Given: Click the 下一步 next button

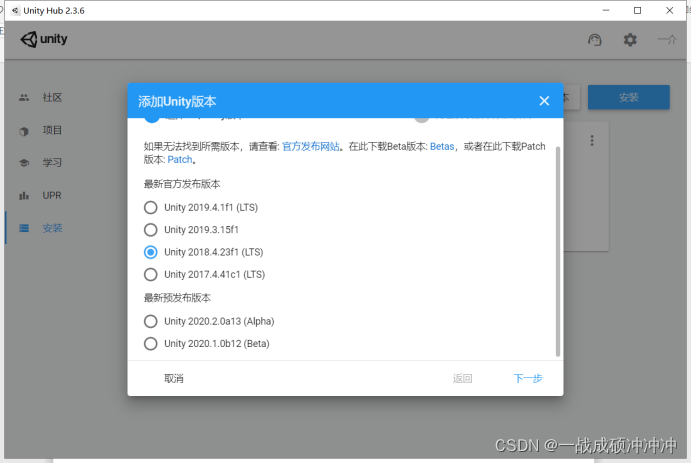Looking at the screenshot, I should pyautogui.click(x=528, y=379).
